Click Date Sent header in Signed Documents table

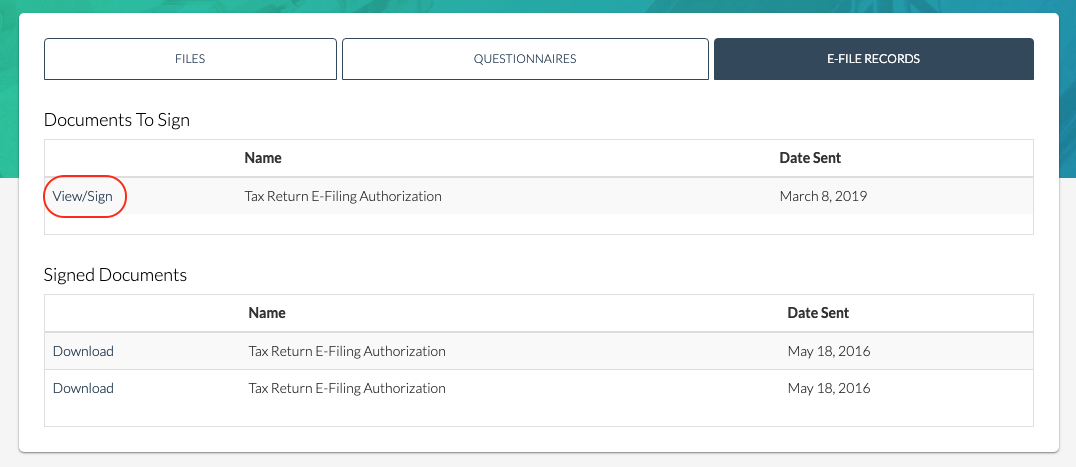[818, 313]
